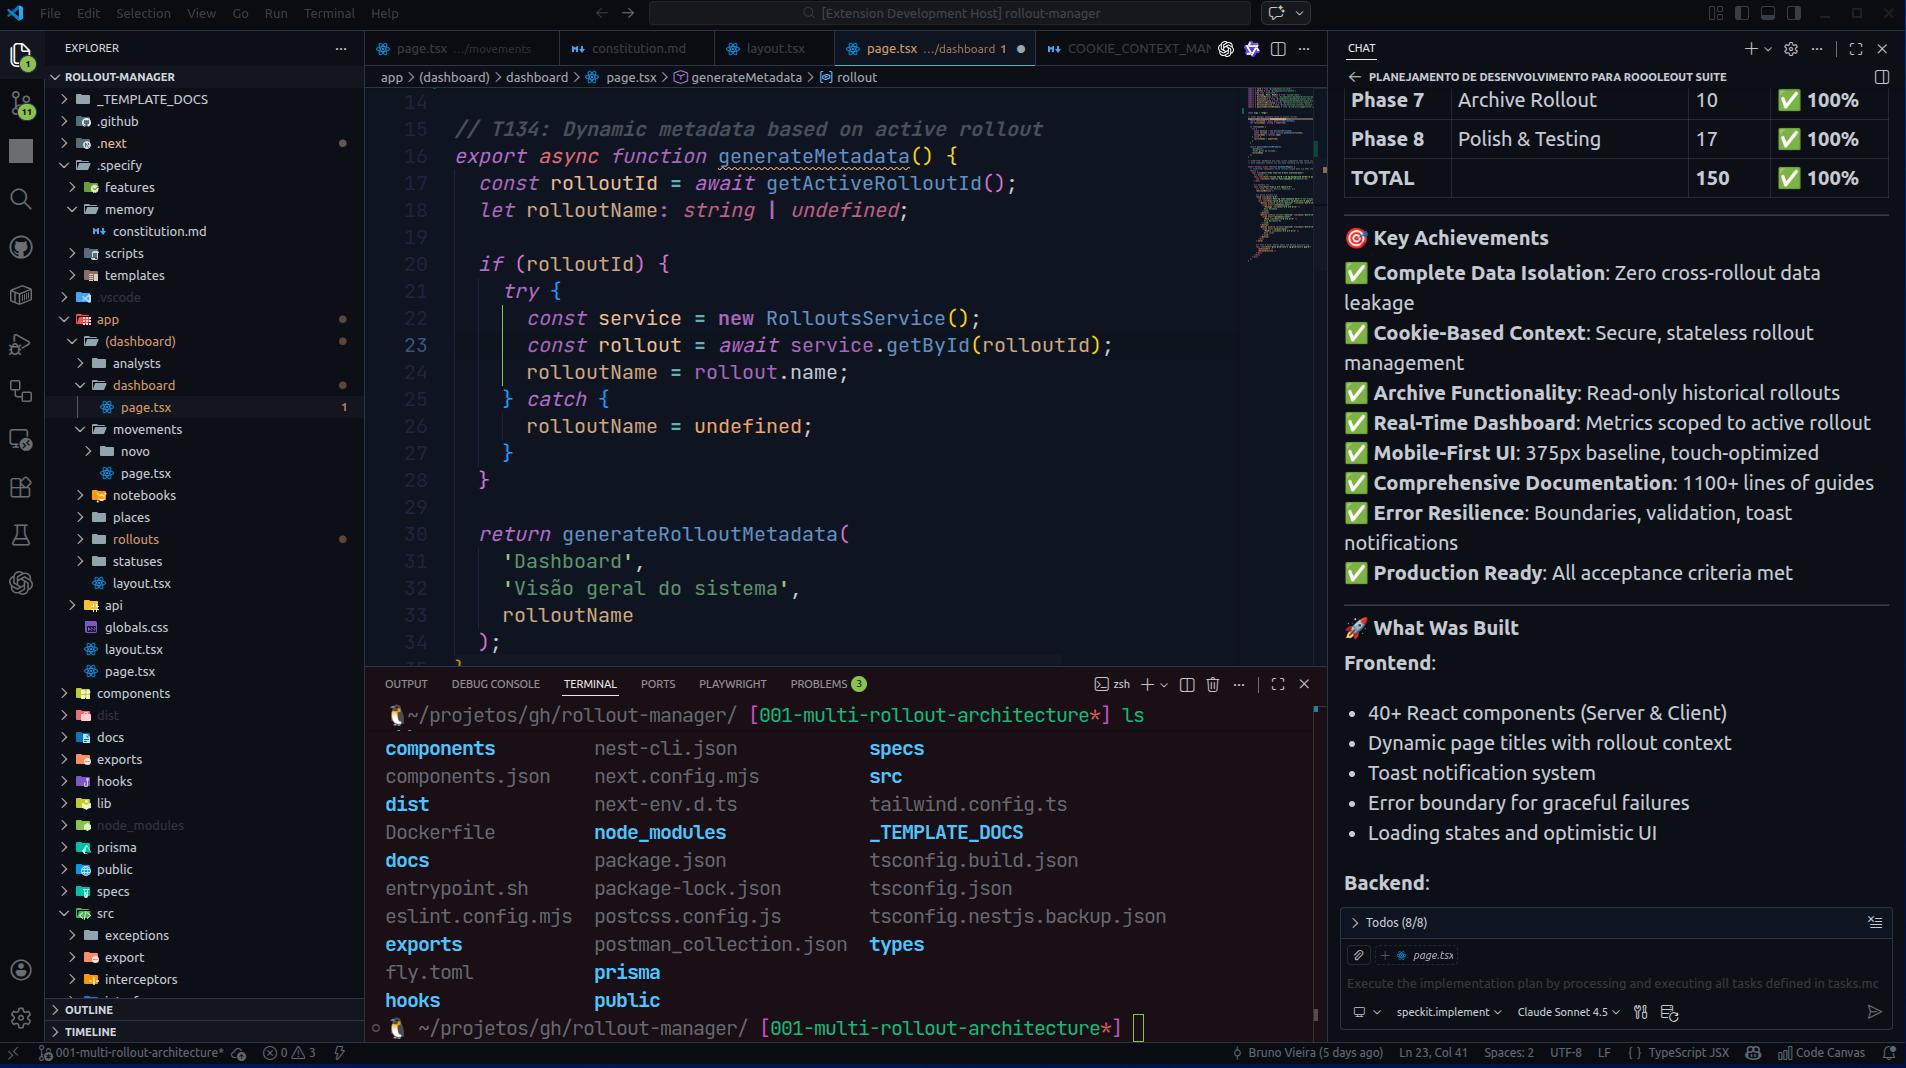
Task: Select the model tools icon in chat input
Action: (x=1640, y=1012)
